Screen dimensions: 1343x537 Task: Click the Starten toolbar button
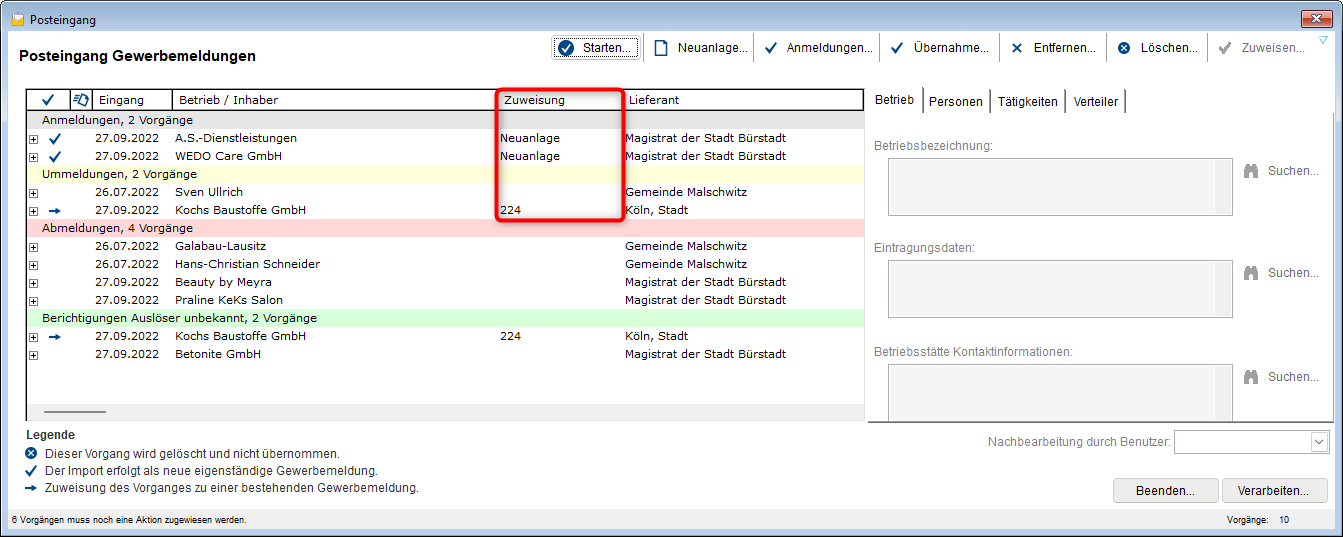(595, 48)
